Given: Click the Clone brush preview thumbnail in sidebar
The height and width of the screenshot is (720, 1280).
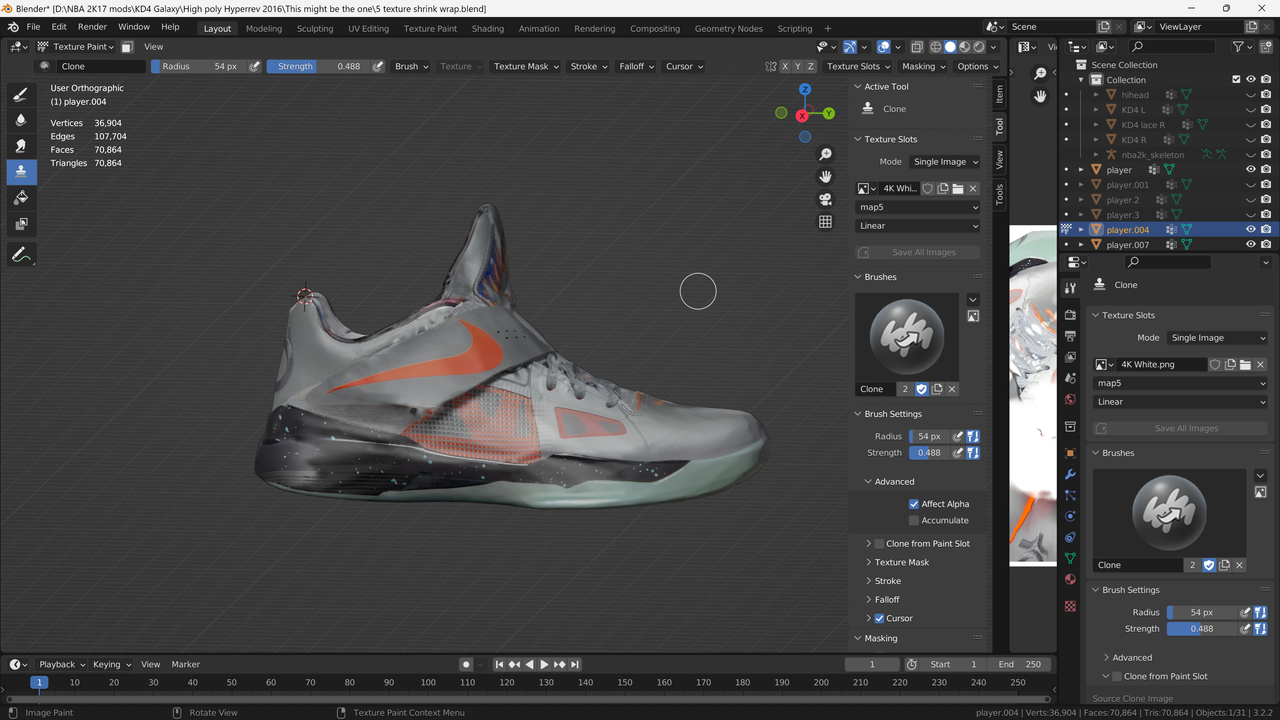Looking at the screenshot, I should point(907,336).
